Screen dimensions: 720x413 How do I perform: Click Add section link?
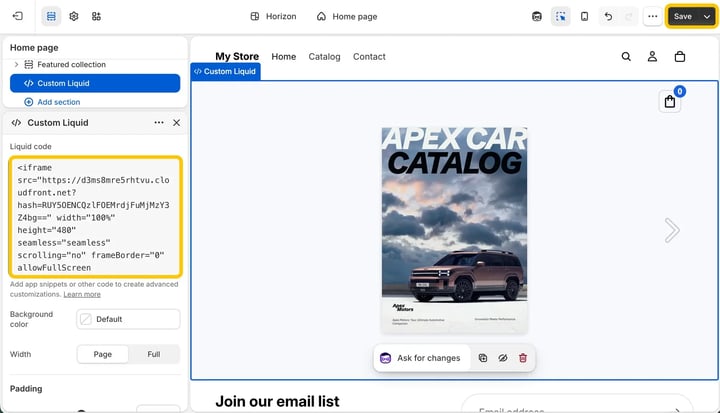(x=58, y=102)
